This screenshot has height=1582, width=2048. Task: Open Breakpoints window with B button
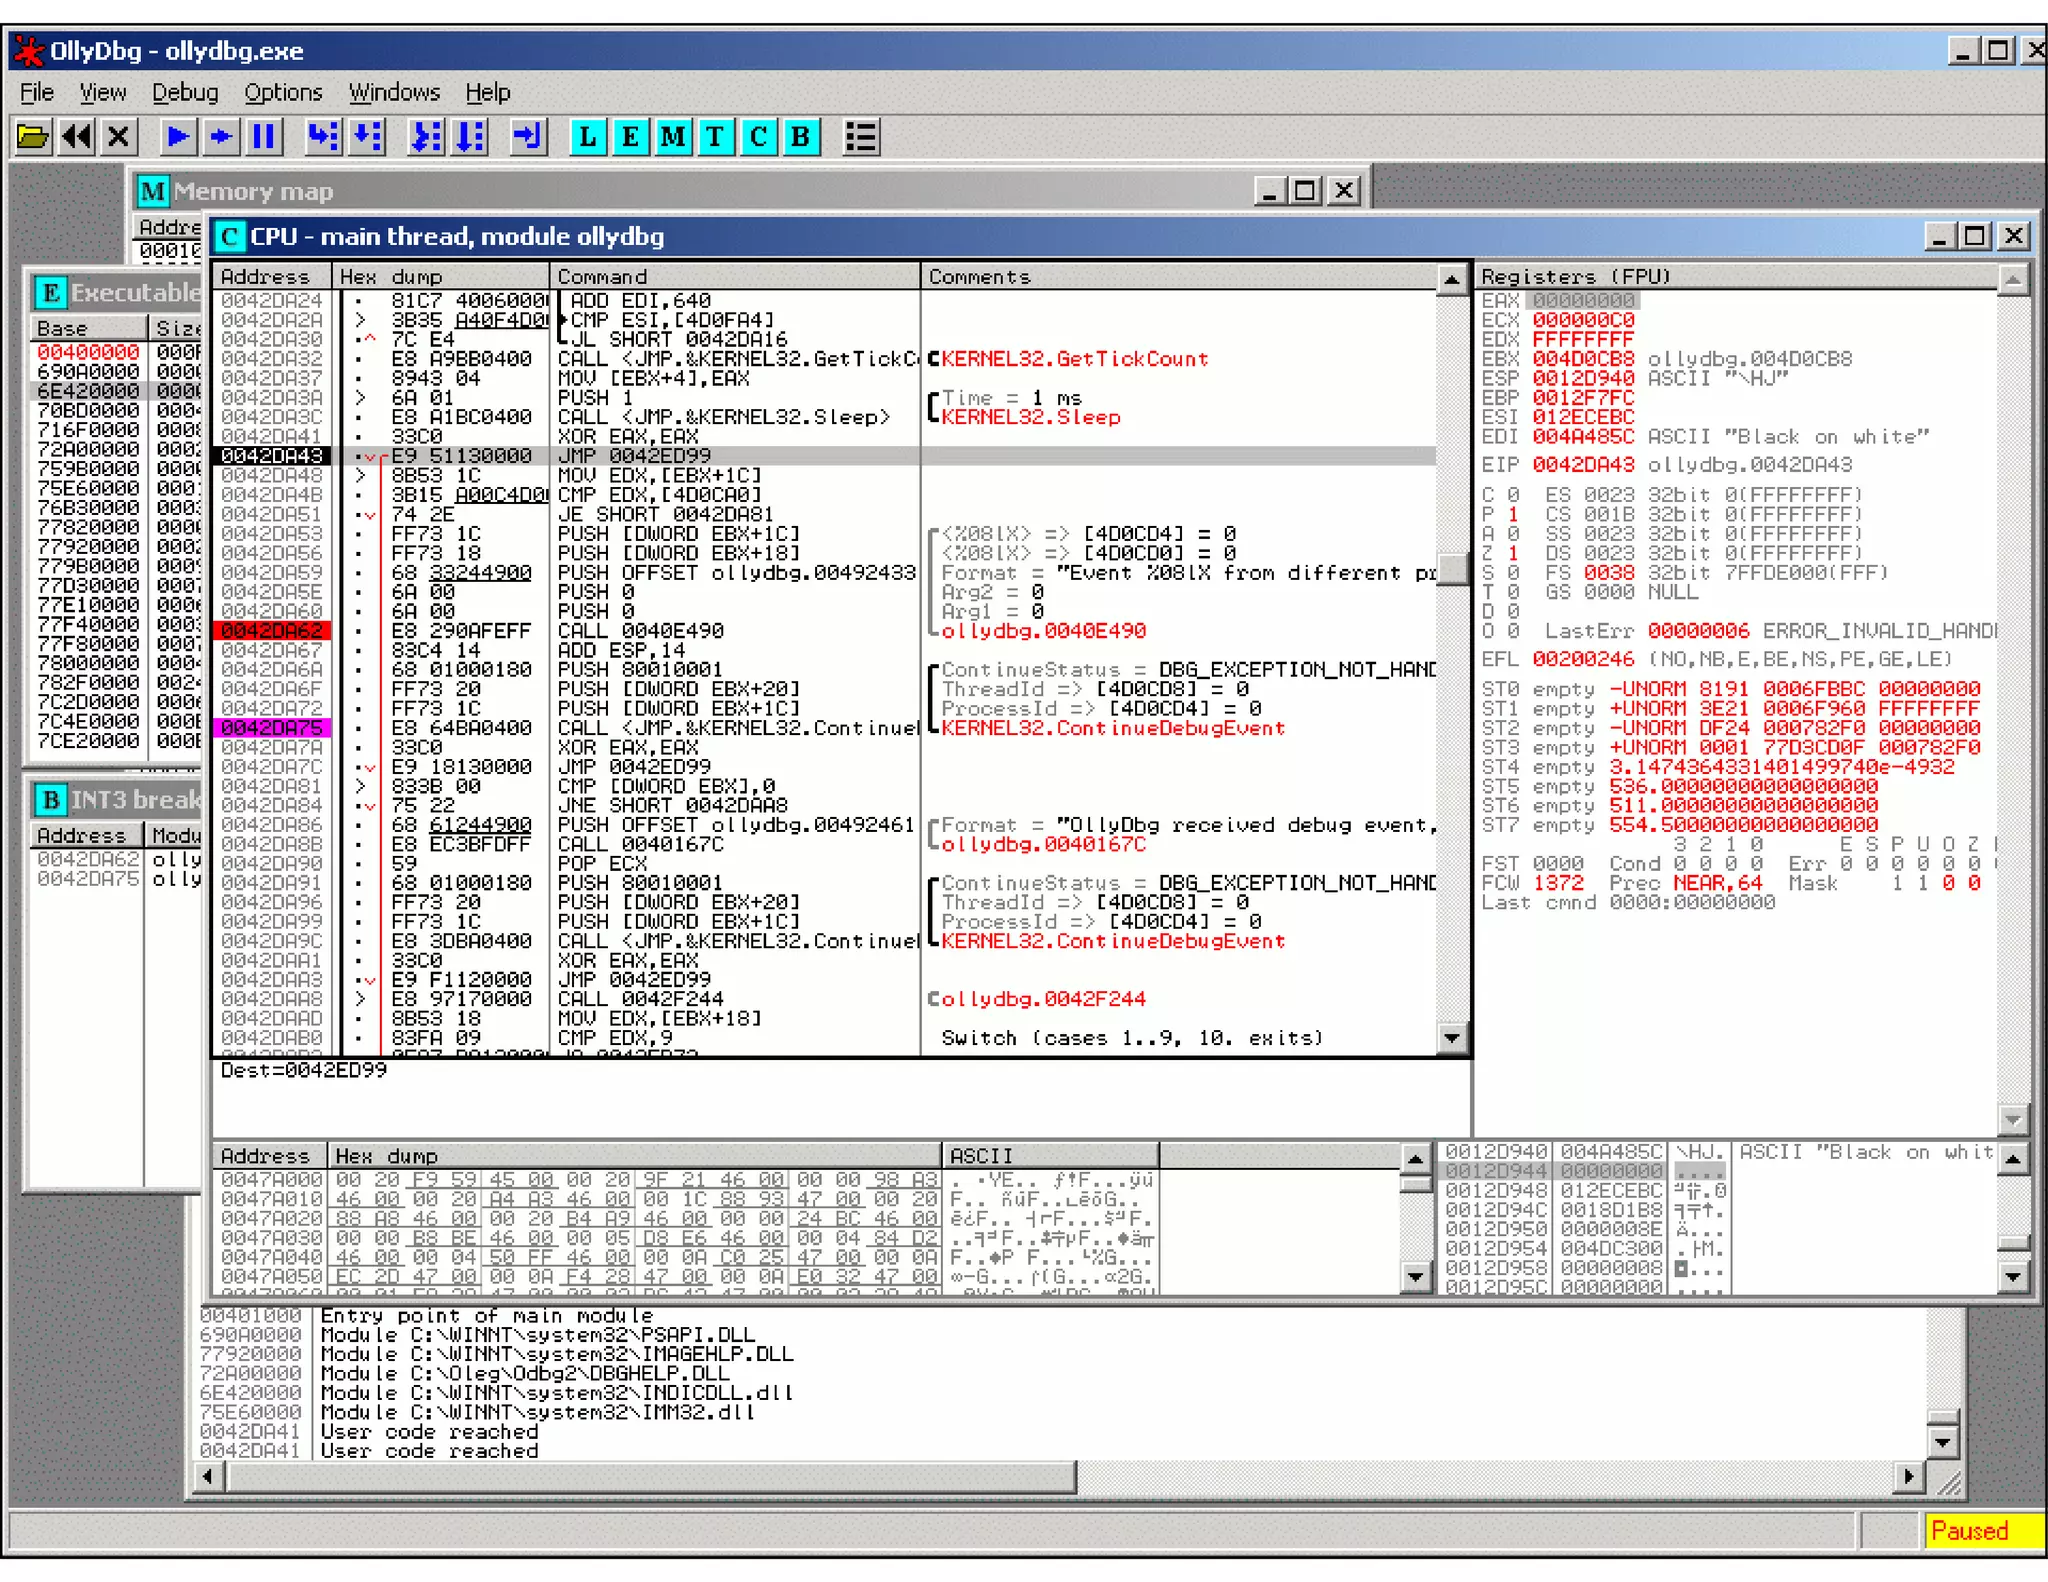point(800,136)
